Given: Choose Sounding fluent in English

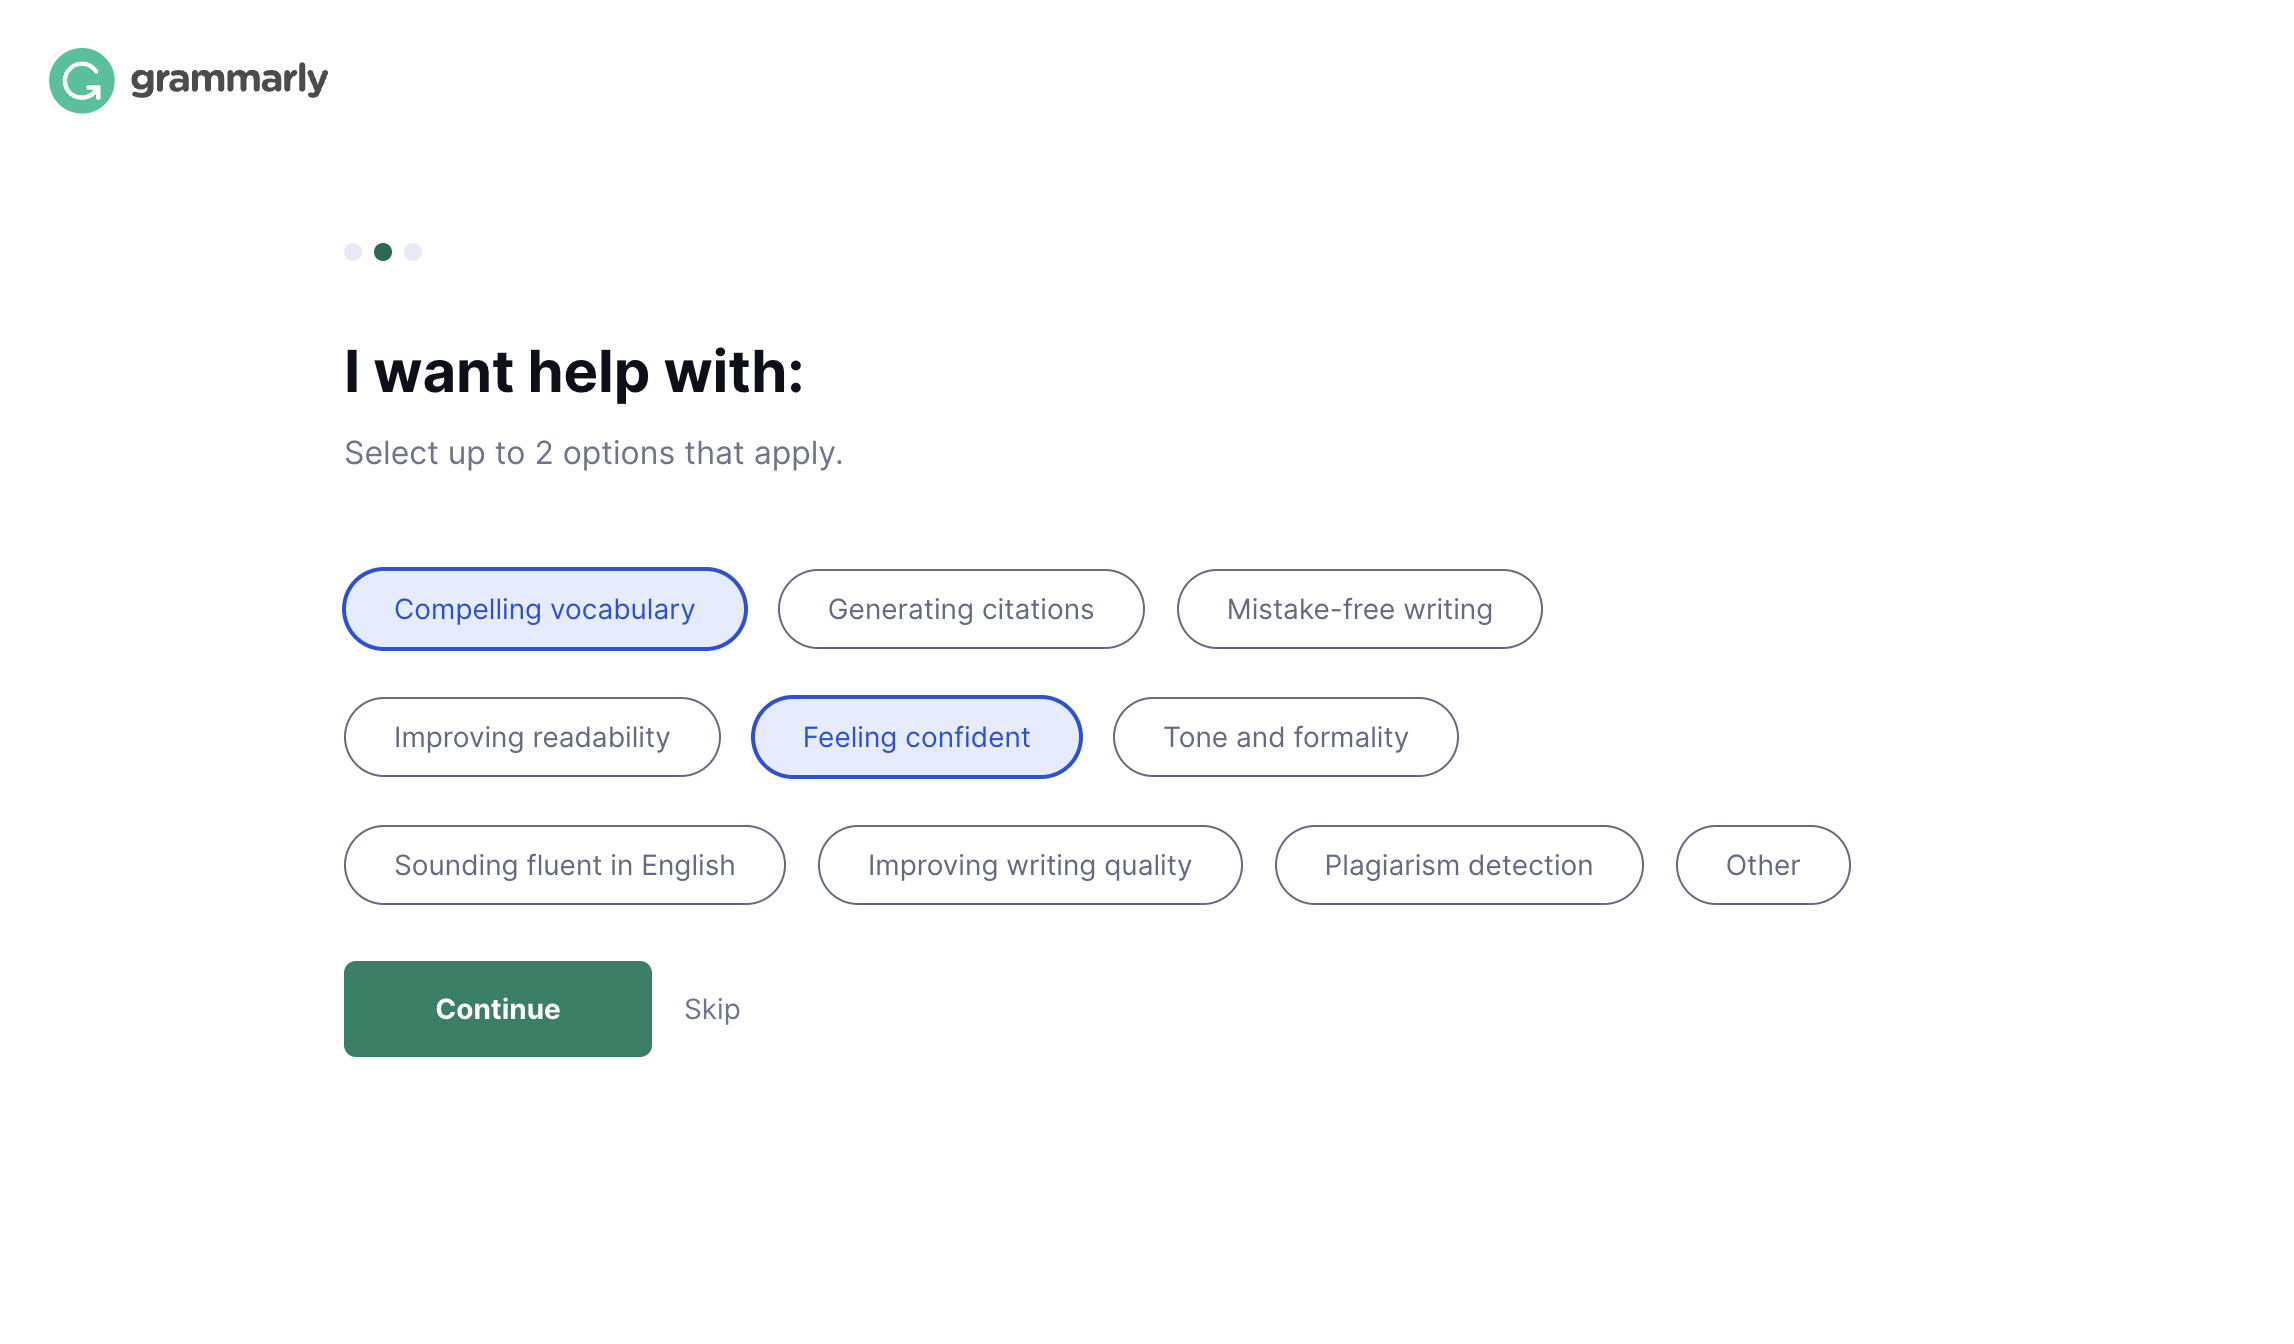Looking at the screenshot, I should 564,865.
